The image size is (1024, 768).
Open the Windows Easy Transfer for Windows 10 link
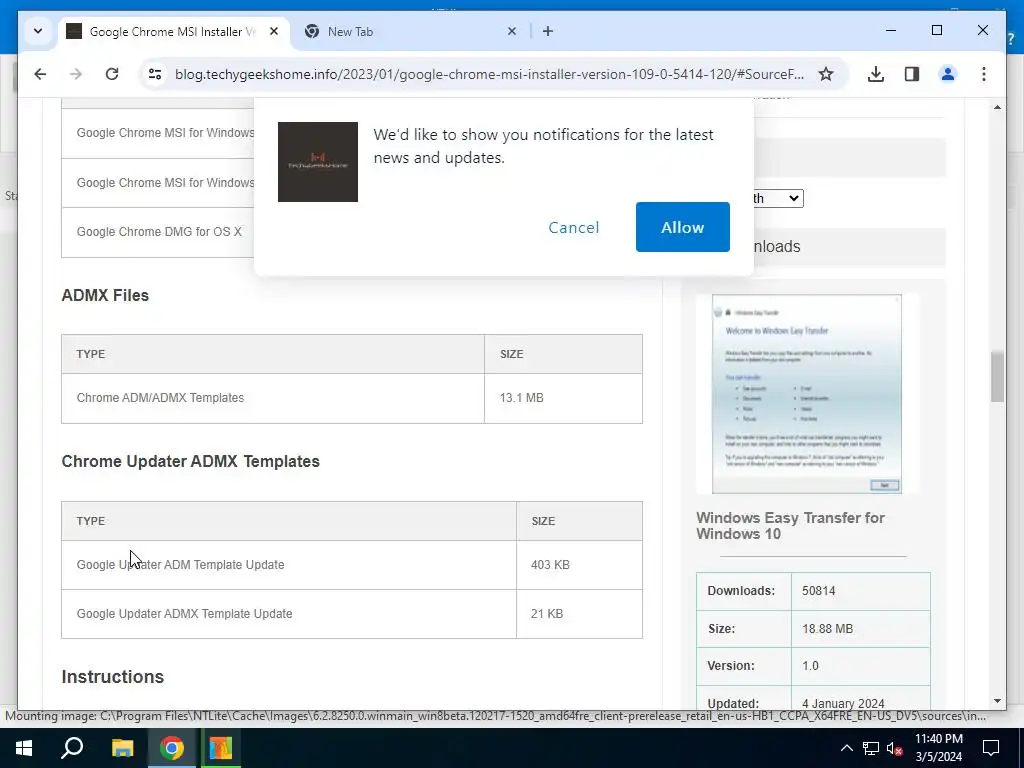click(790, 526)
